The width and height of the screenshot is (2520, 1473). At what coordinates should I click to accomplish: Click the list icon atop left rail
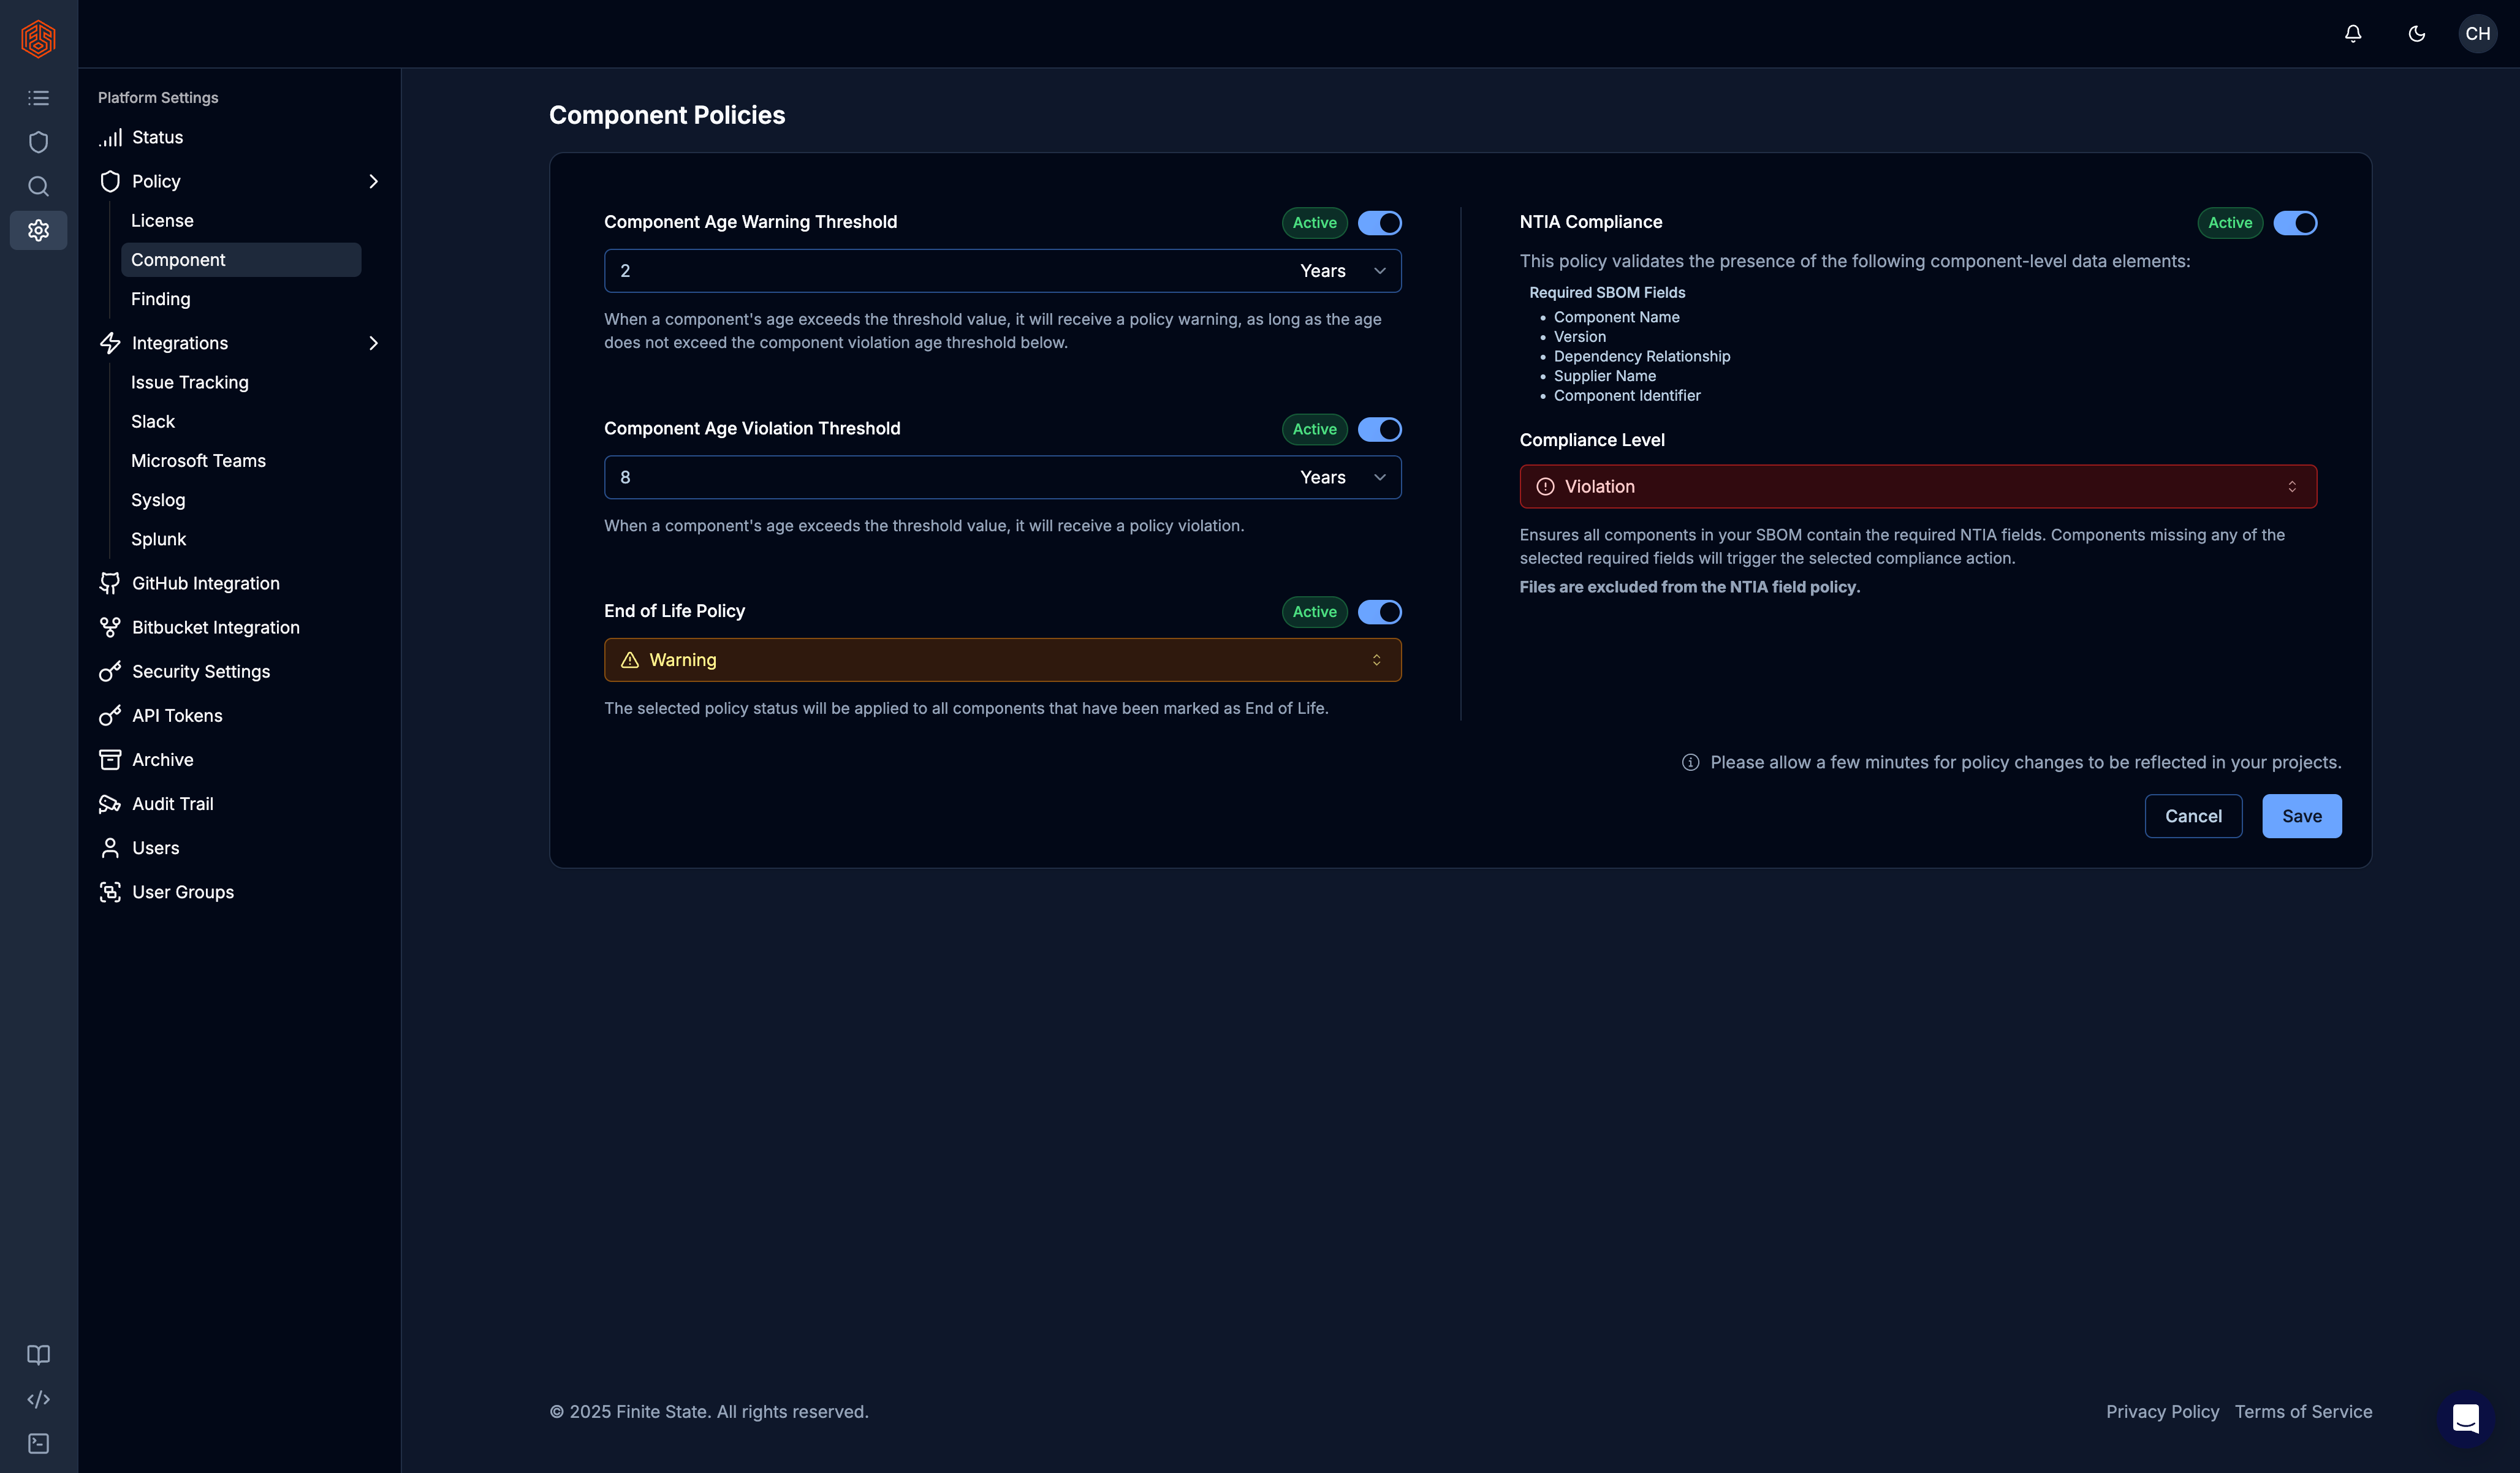[38, 98]
